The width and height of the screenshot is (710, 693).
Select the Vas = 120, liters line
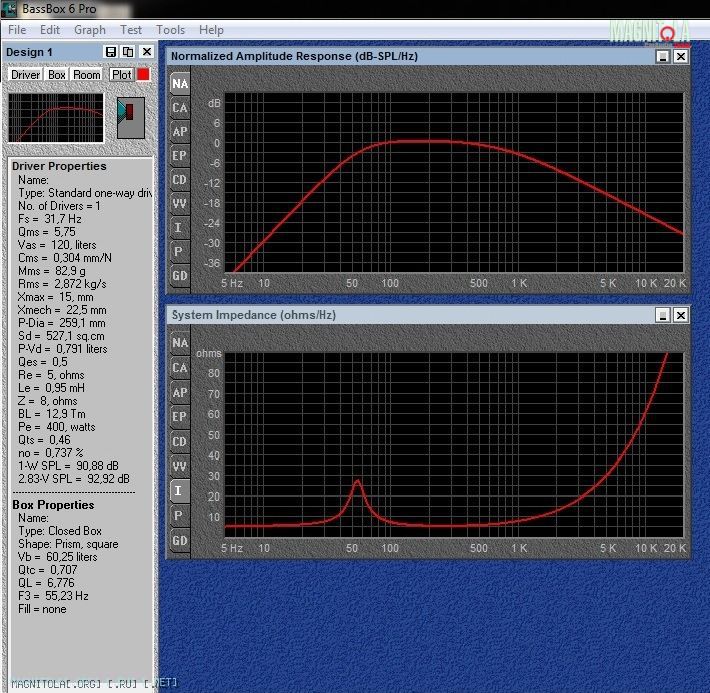tap(57, 245)
